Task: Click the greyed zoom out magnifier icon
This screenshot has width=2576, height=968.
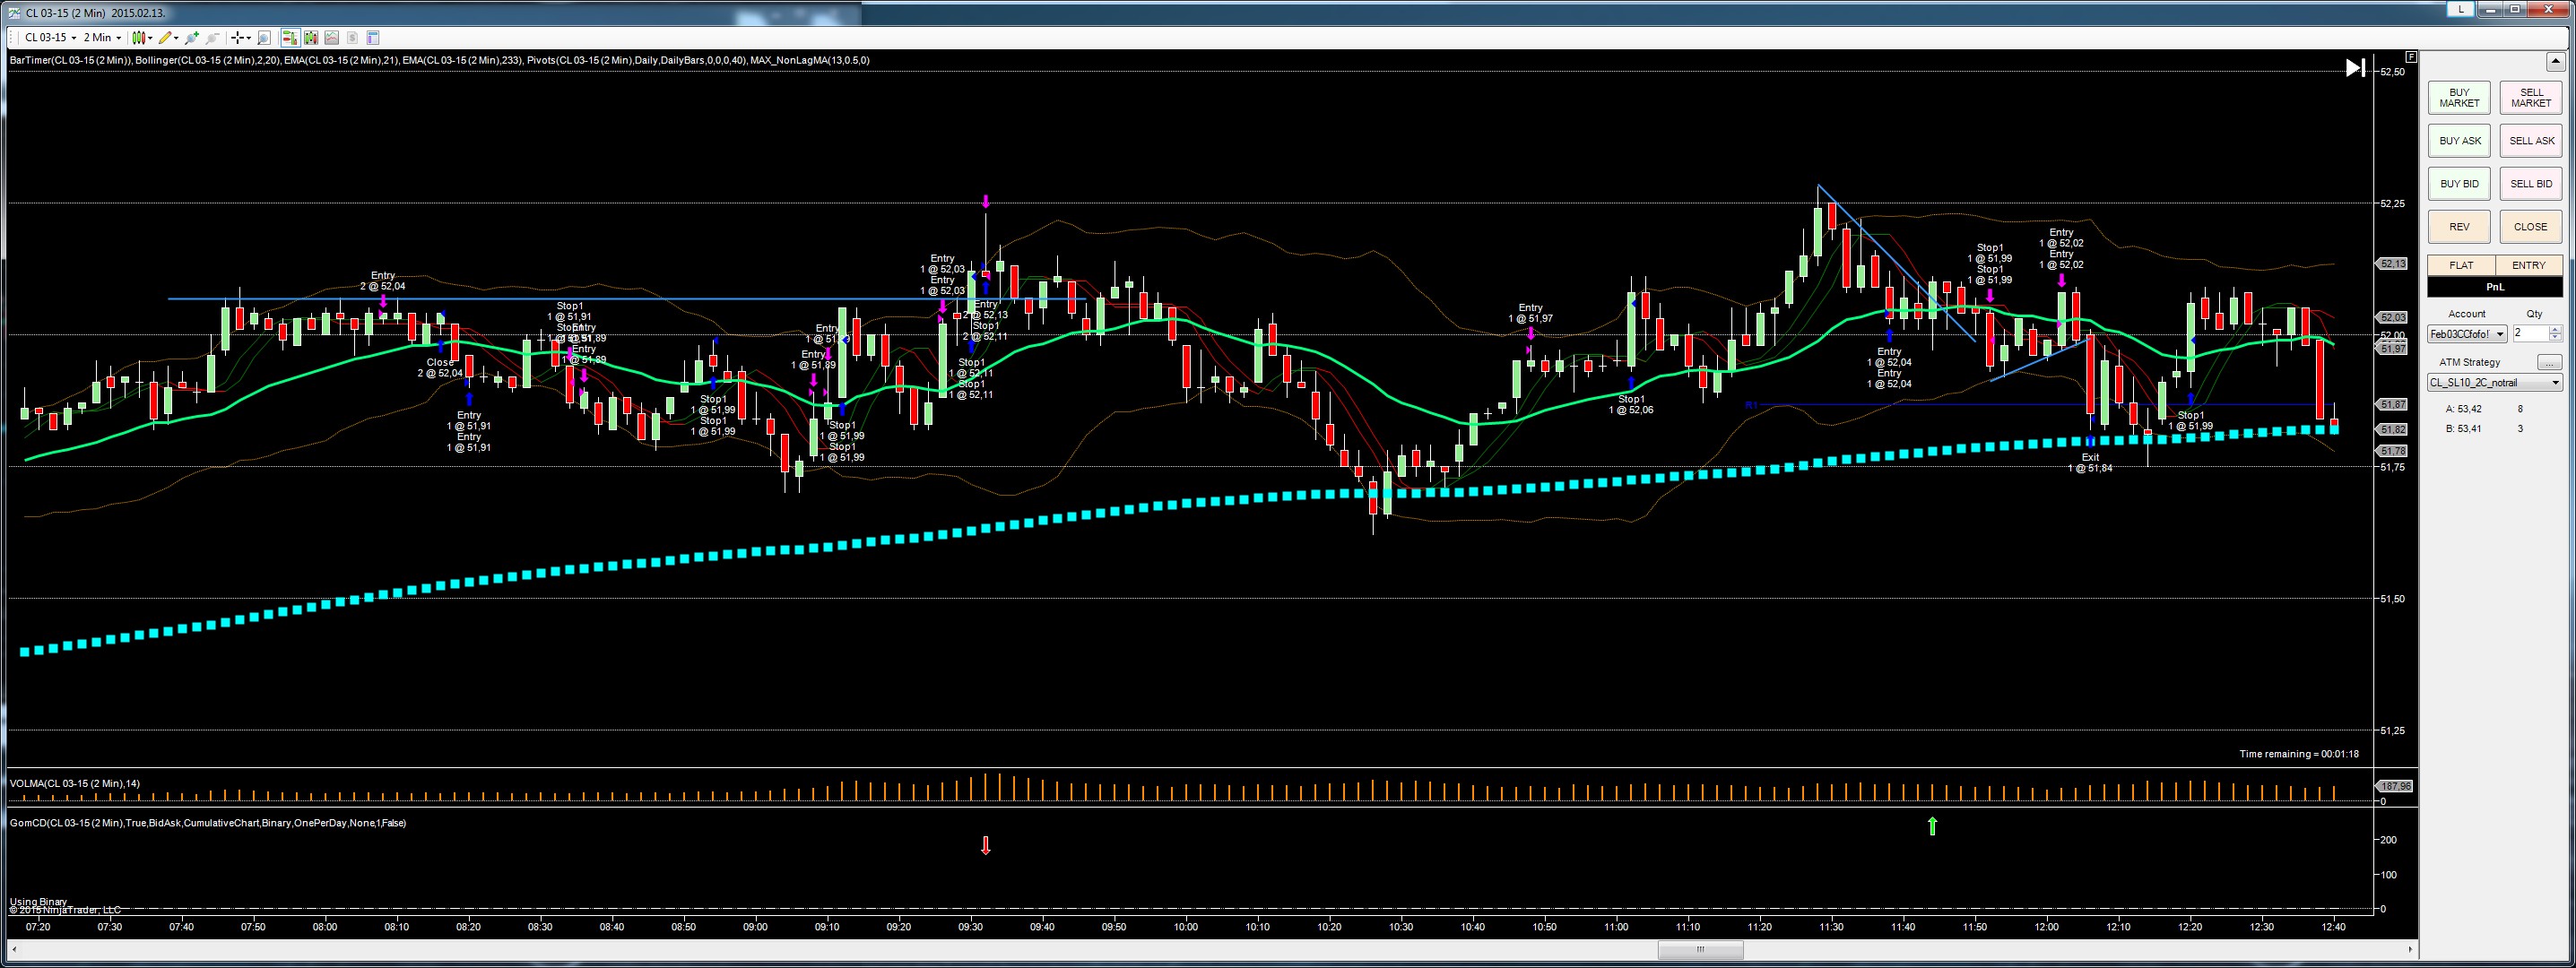Action: pyautogui.click(x=212, y=38)
